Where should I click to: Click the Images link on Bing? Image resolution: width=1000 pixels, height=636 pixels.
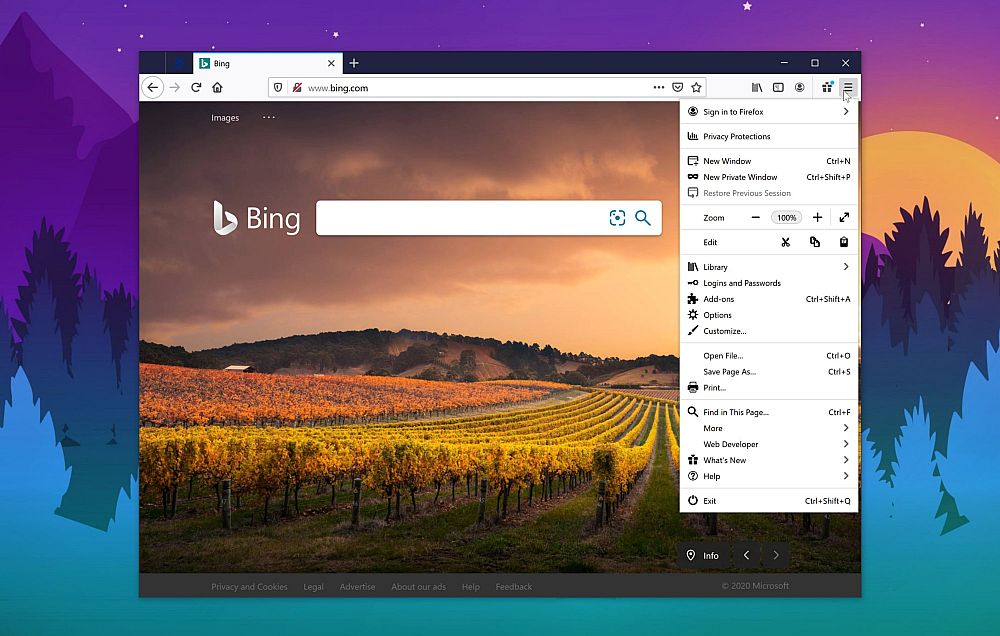[225, 118]
